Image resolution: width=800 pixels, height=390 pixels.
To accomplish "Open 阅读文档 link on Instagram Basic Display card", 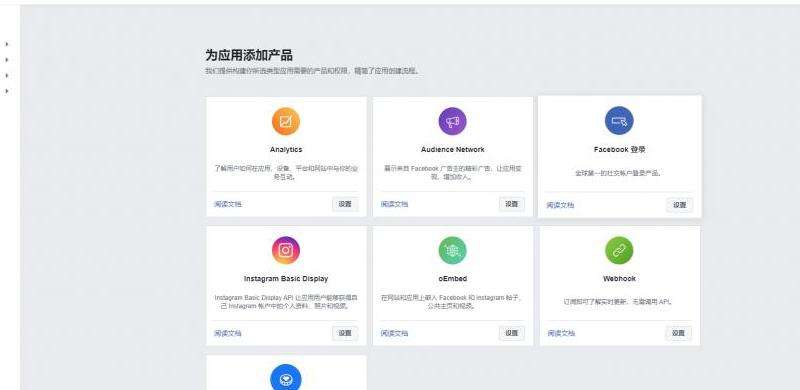I will [x=228, y=333].
